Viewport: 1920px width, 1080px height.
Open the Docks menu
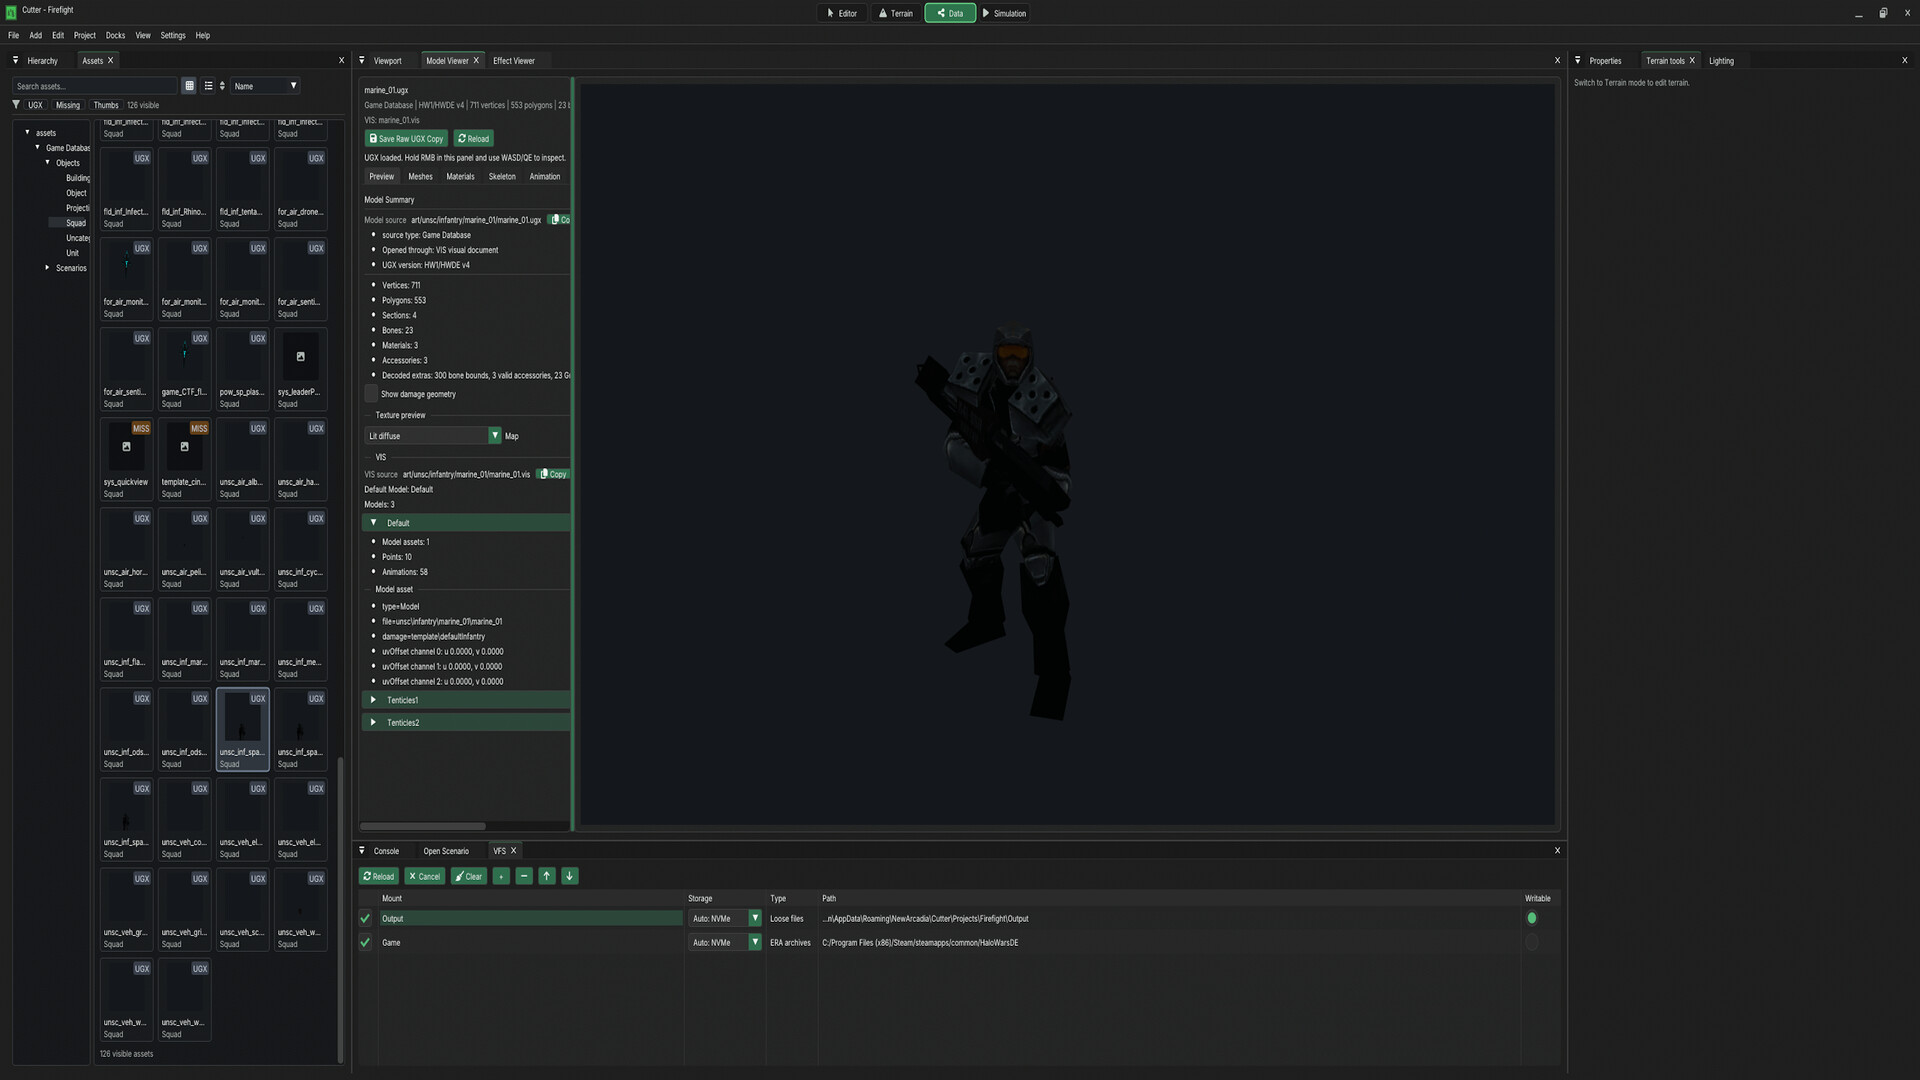[116, 35]
